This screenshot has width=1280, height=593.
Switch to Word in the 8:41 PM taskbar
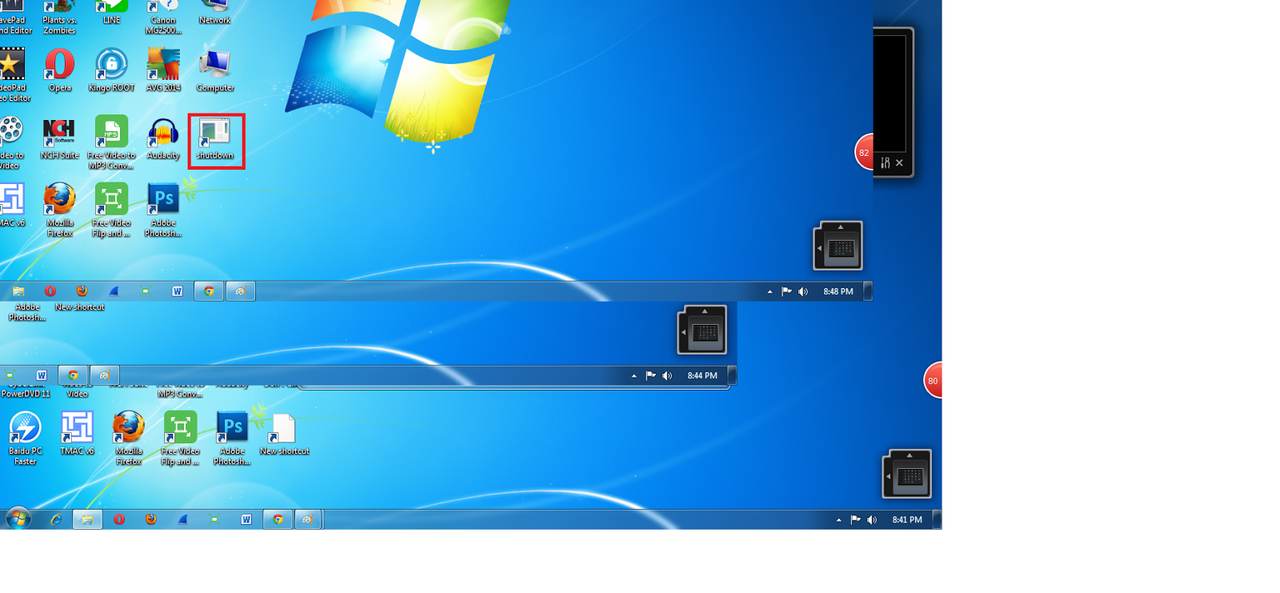click(x=246, y=519)
